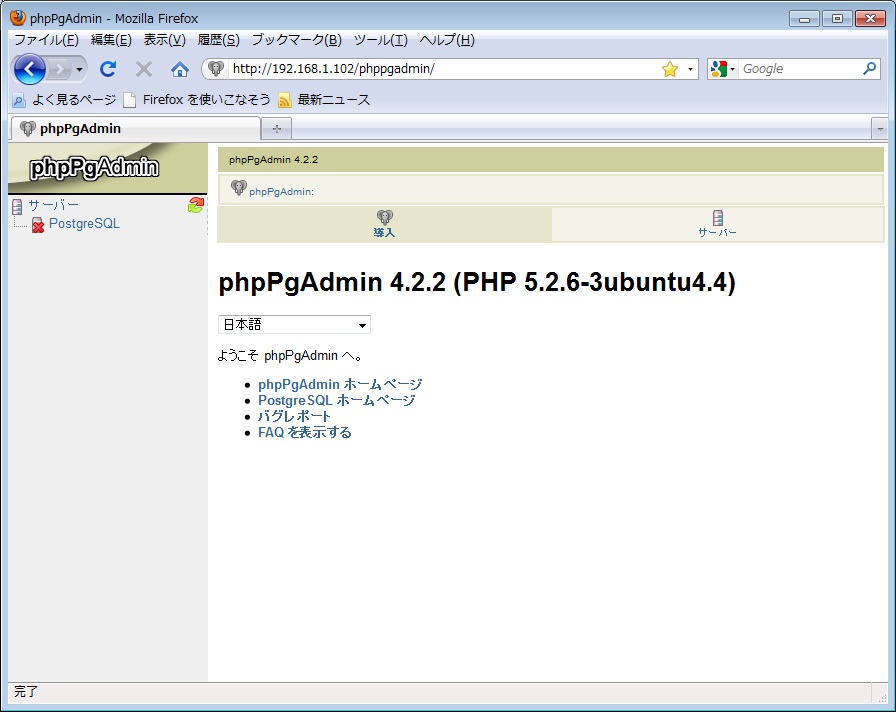Click the server icon beside サーバー in tree
The width and height of the screenshot is (896, 712).
(17, 206)
